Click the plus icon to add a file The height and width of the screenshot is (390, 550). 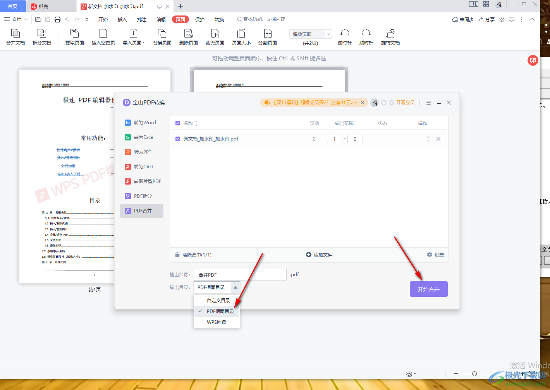(x=308, y=254)
